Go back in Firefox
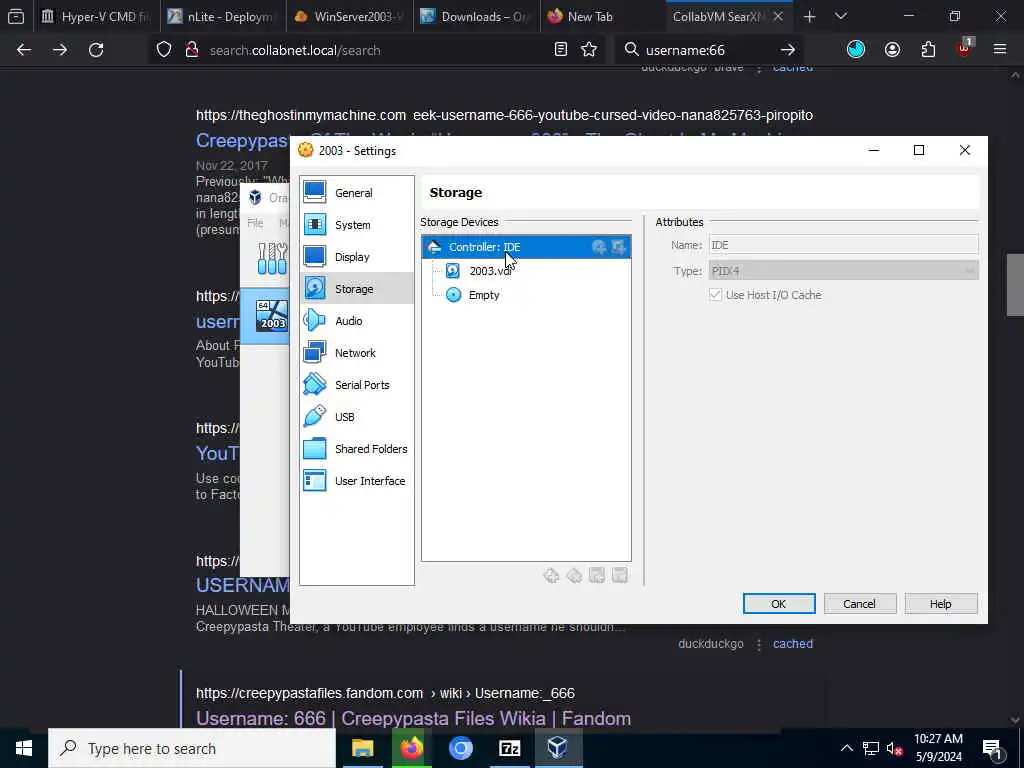Viewport: 1024px width, 768px height. [x=24, y=50]
